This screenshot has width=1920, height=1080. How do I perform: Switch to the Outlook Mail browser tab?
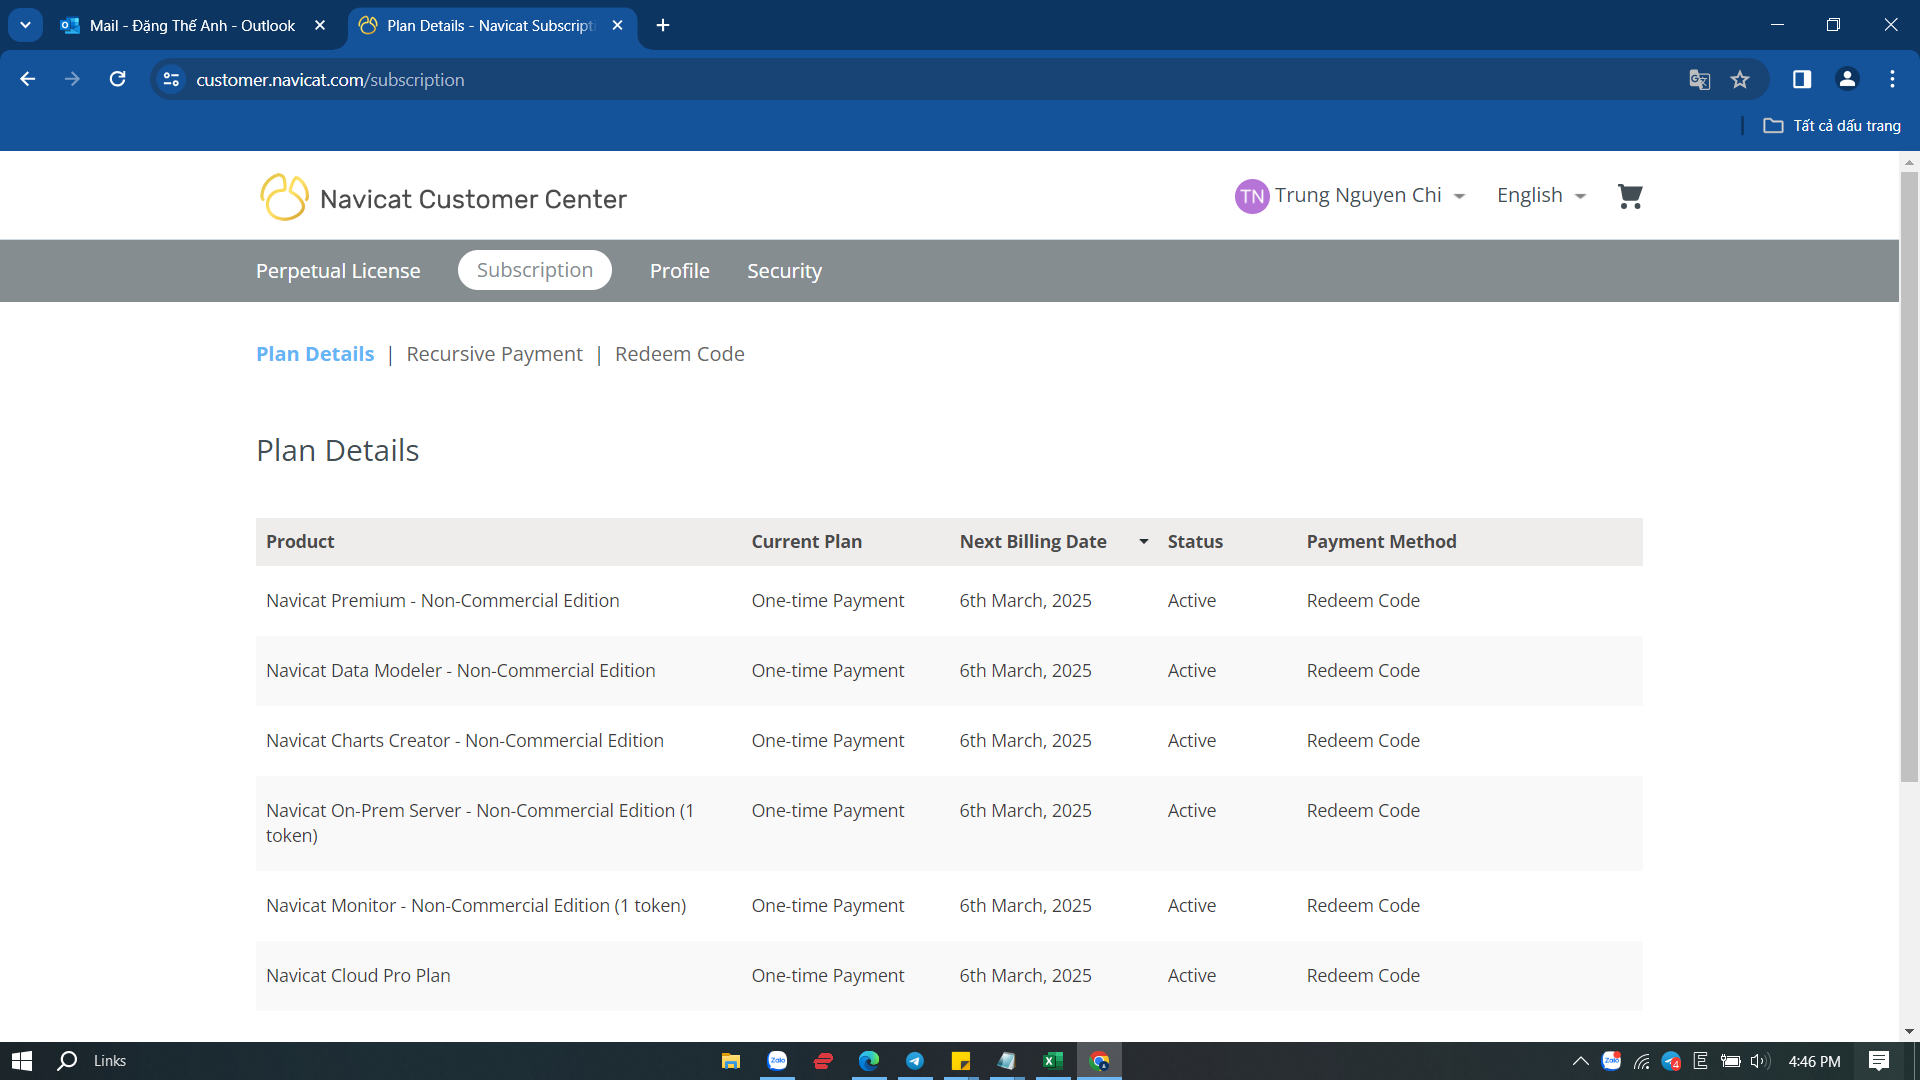[x=194, y=25]
